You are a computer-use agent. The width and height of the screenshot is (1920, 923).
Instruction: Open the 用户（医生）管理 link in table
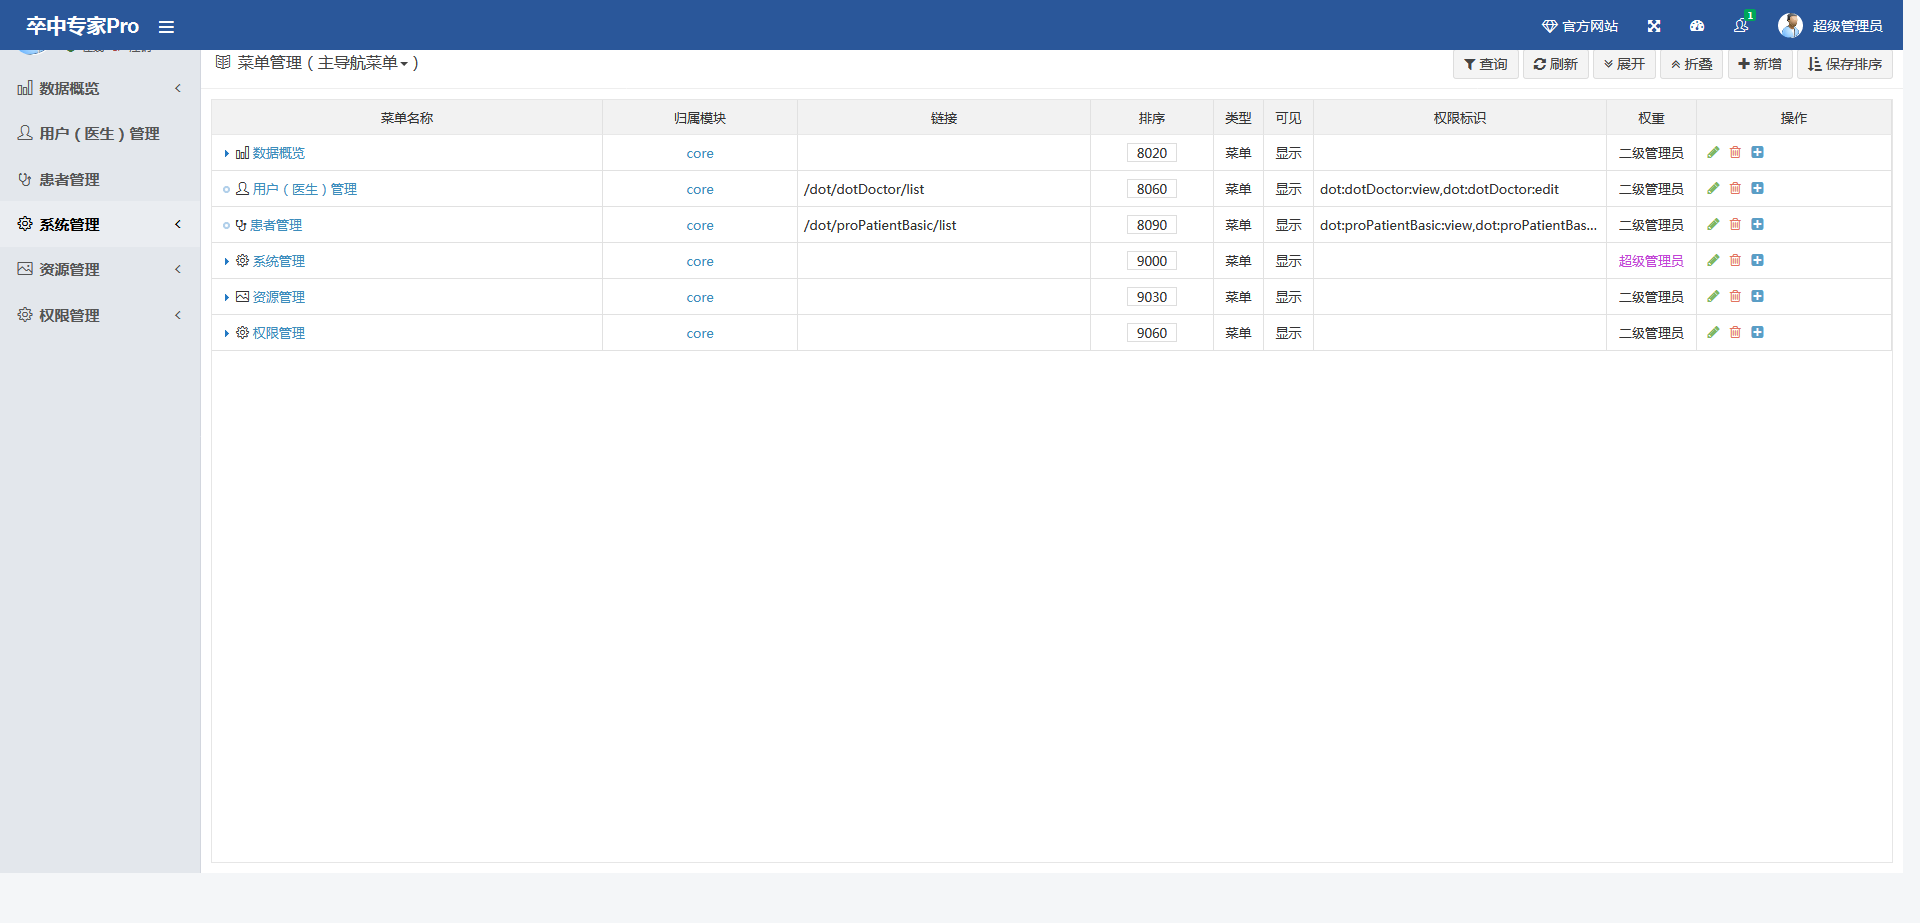(x=304, y=189)
